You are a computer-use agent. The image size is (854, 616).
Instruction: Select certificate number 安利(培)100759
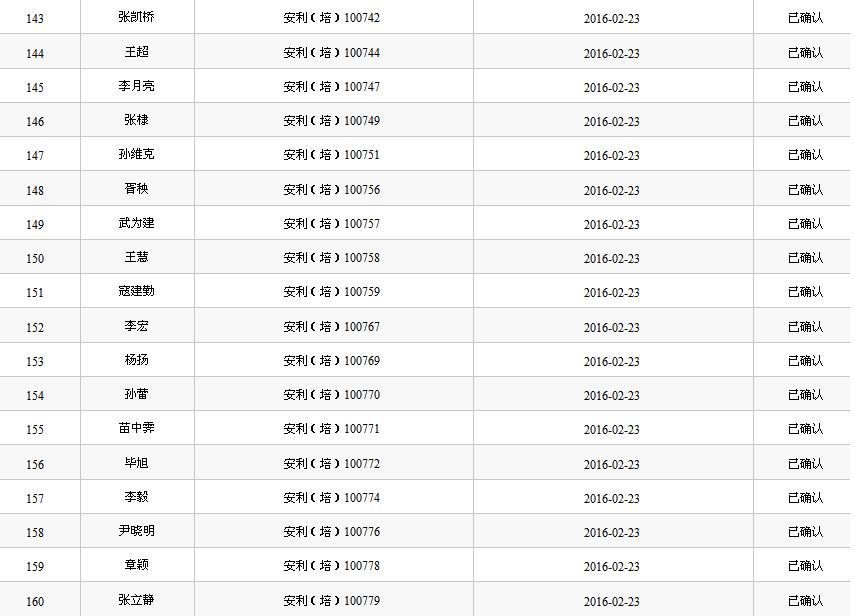331,292
